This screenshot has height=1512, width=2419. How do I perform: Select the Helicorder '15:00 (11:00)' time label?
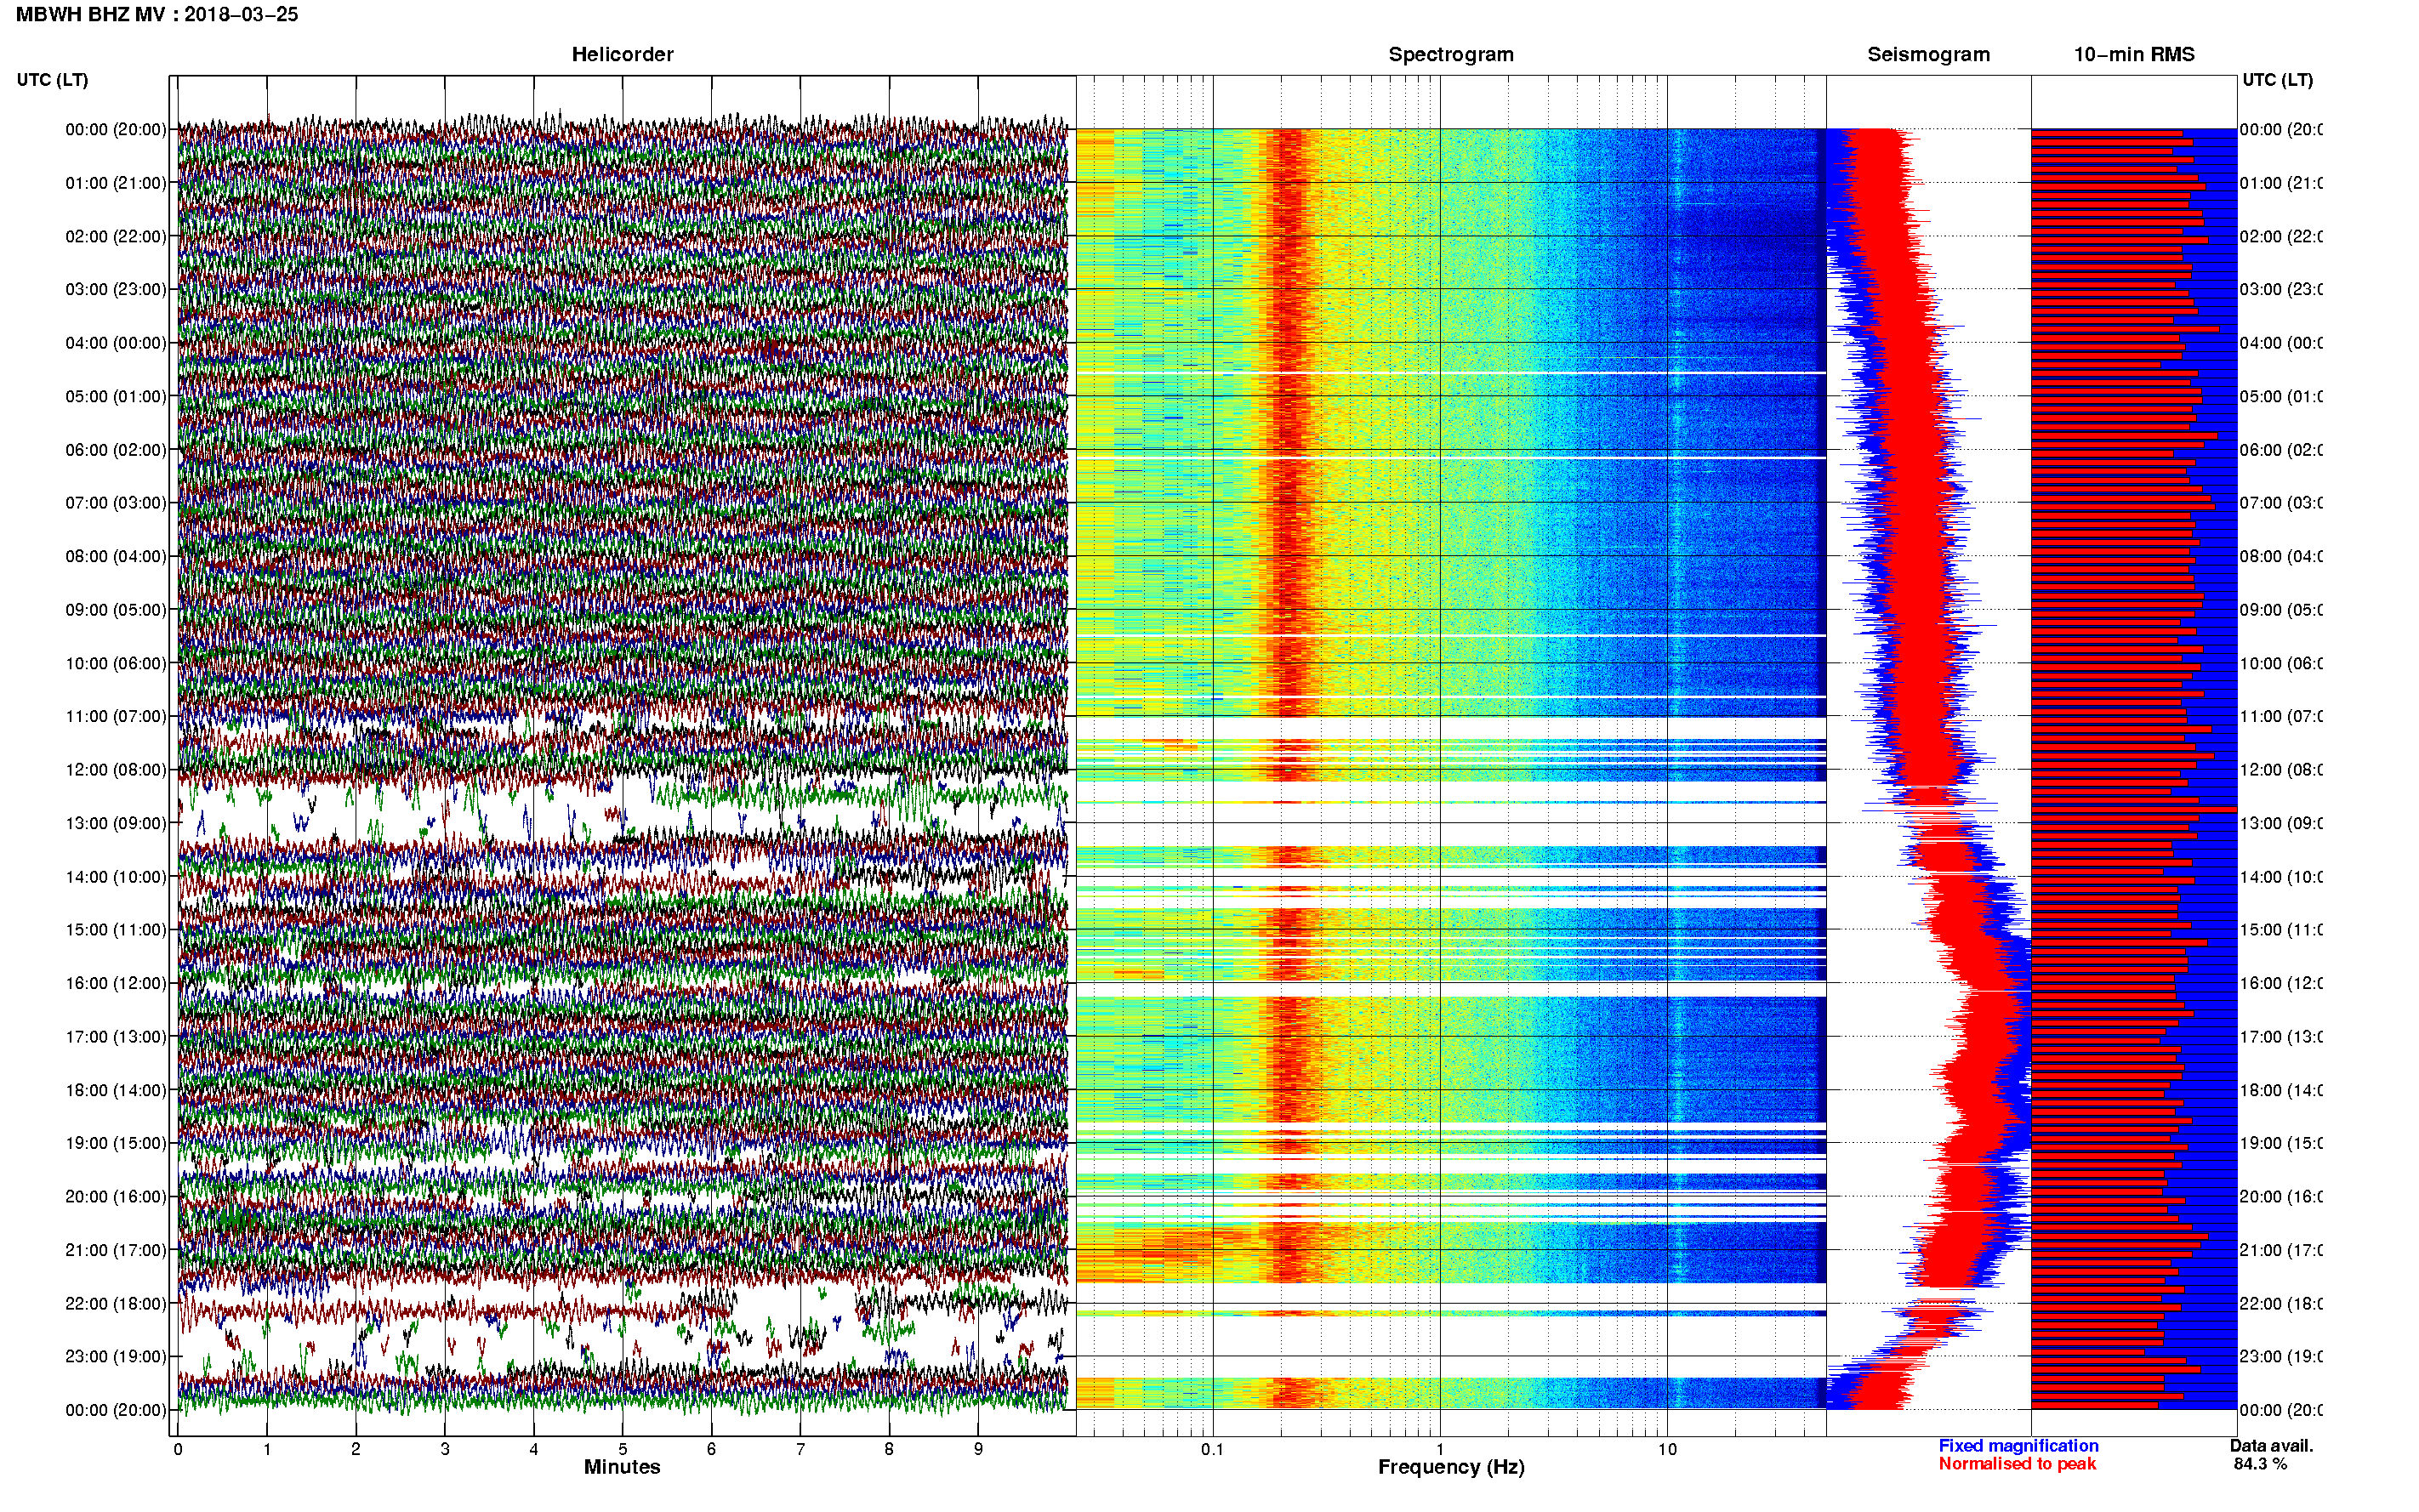[x=115, y=929]
